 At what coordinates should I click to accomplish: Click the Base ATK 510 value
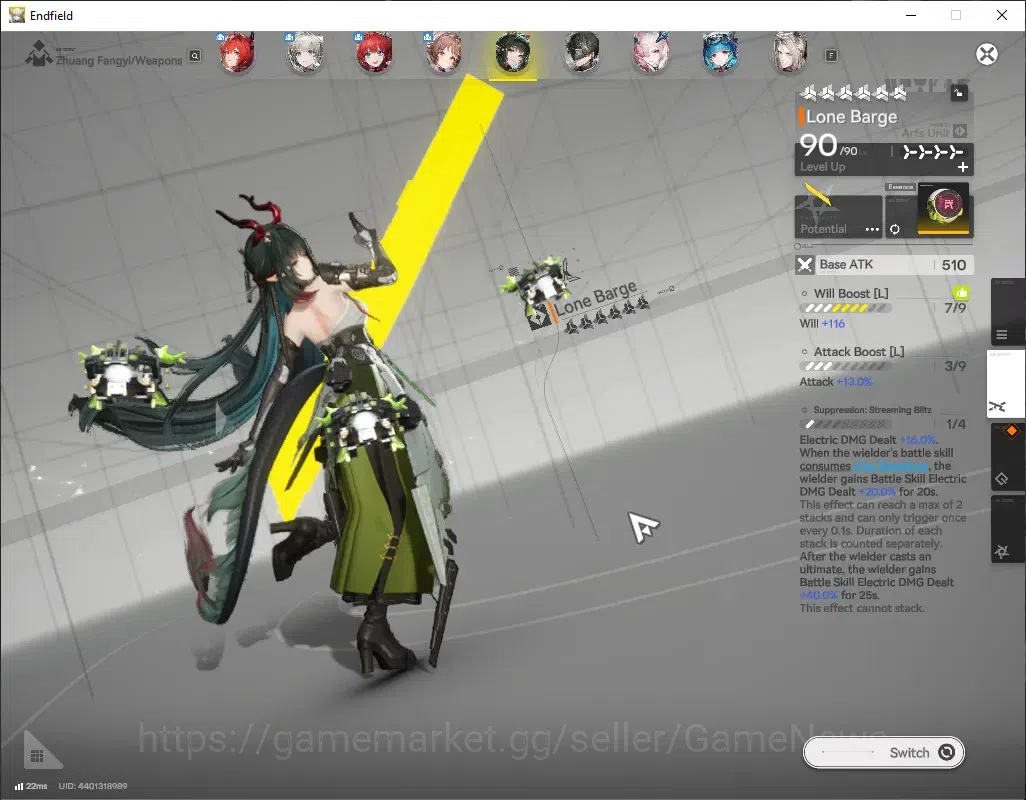pyautogui.click(x=953, y=265)
